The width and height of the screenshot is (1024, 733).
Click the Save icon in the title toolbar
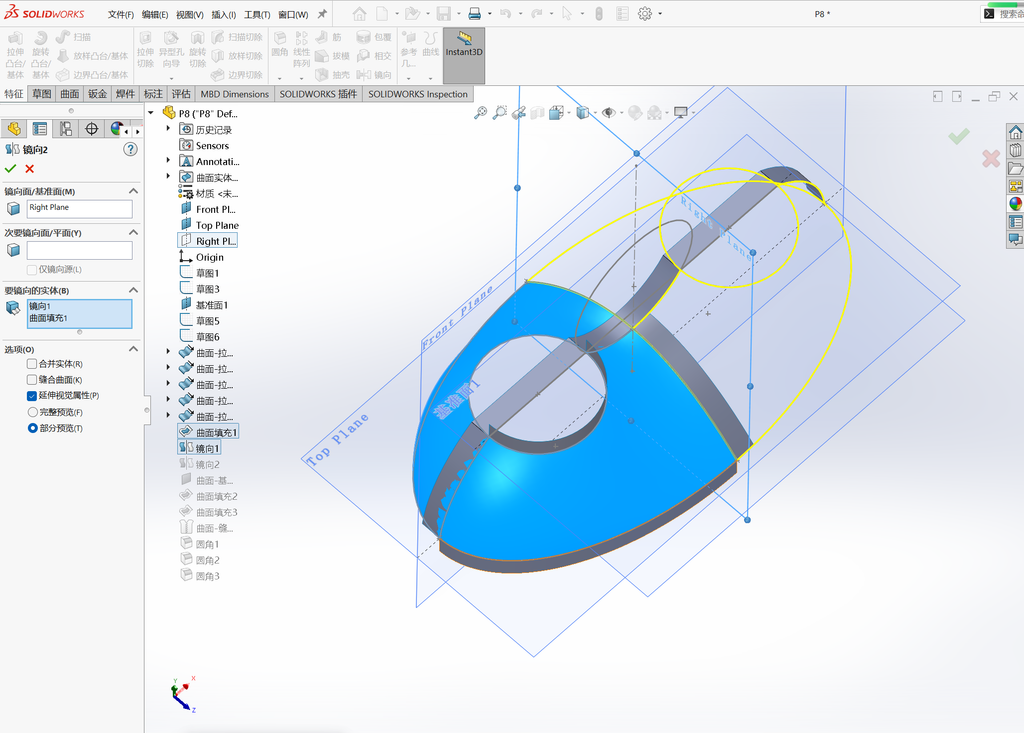pyautogui.click(x=443, y=14)
